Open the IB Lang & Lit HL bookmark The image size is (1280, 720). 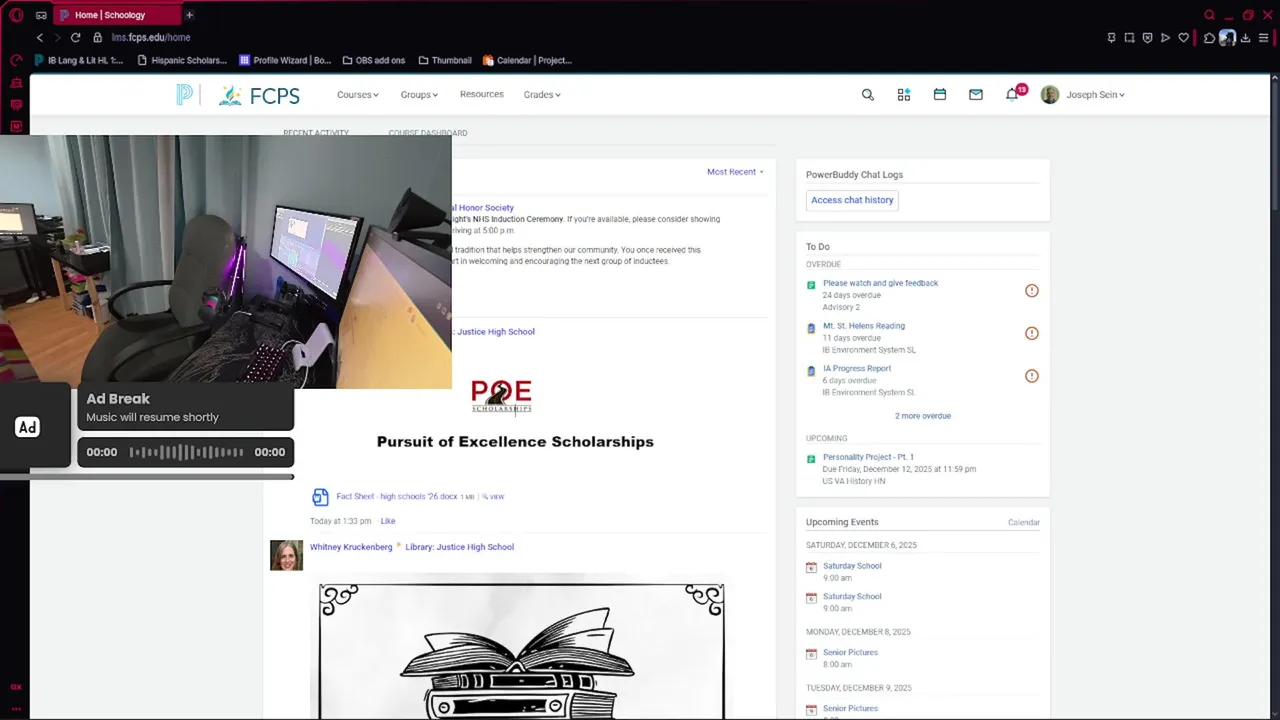tap(79, 60)
